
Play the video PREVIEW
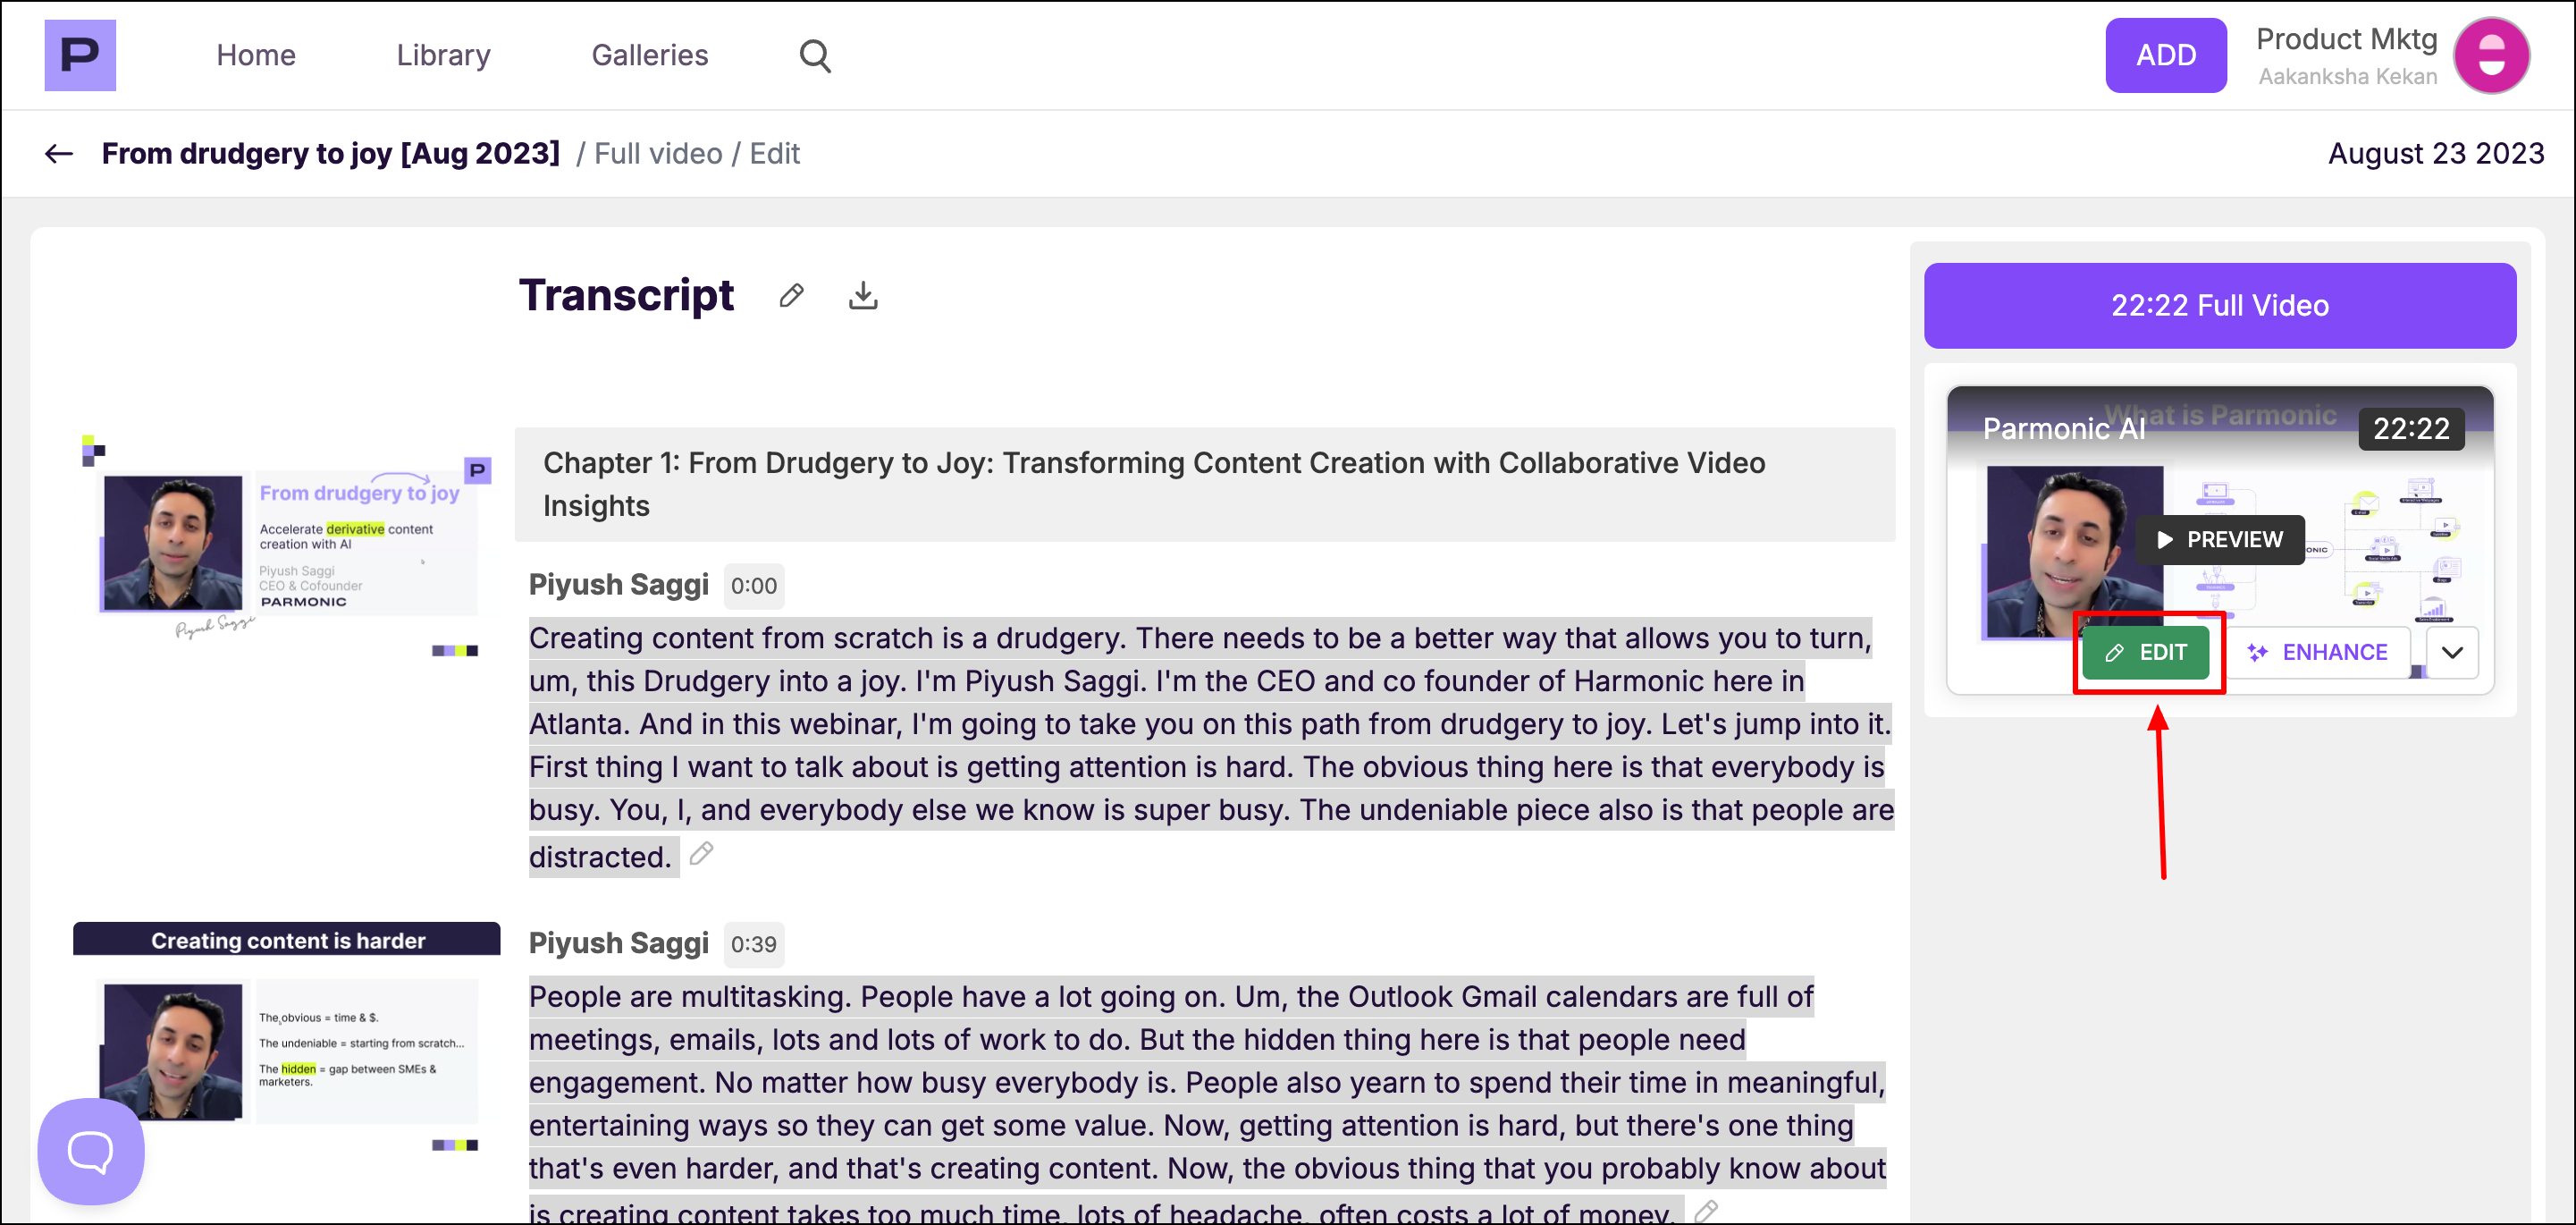[2220, 540]
